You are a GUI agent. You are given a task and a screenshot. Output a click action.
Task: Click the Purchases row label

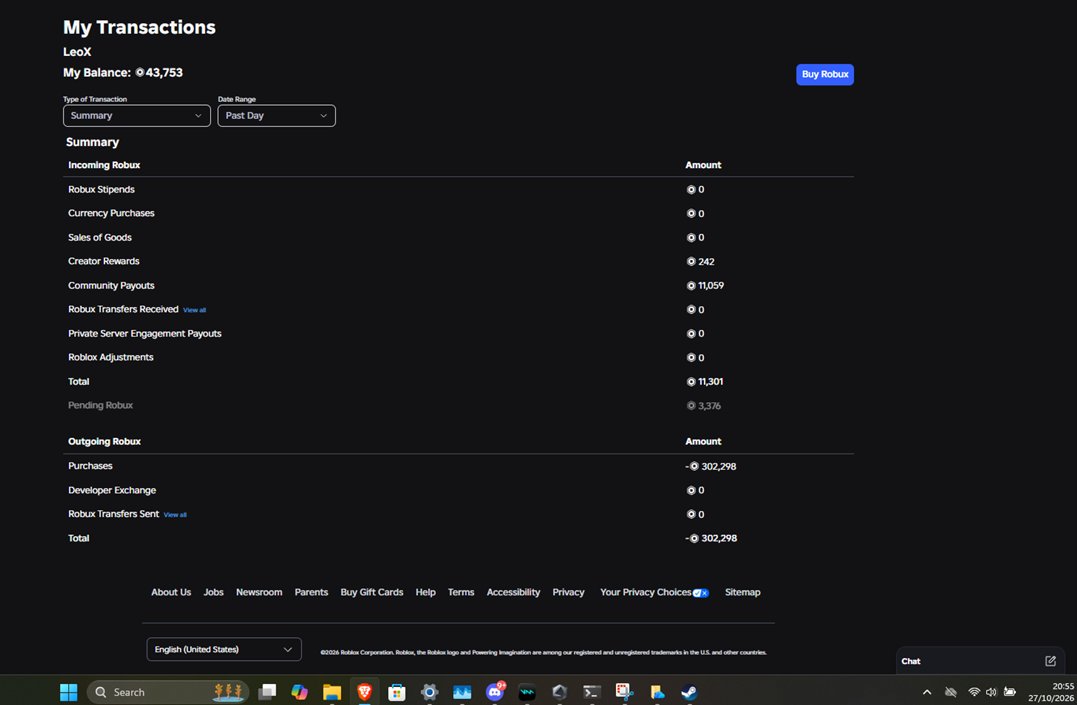tap(90, 466)
